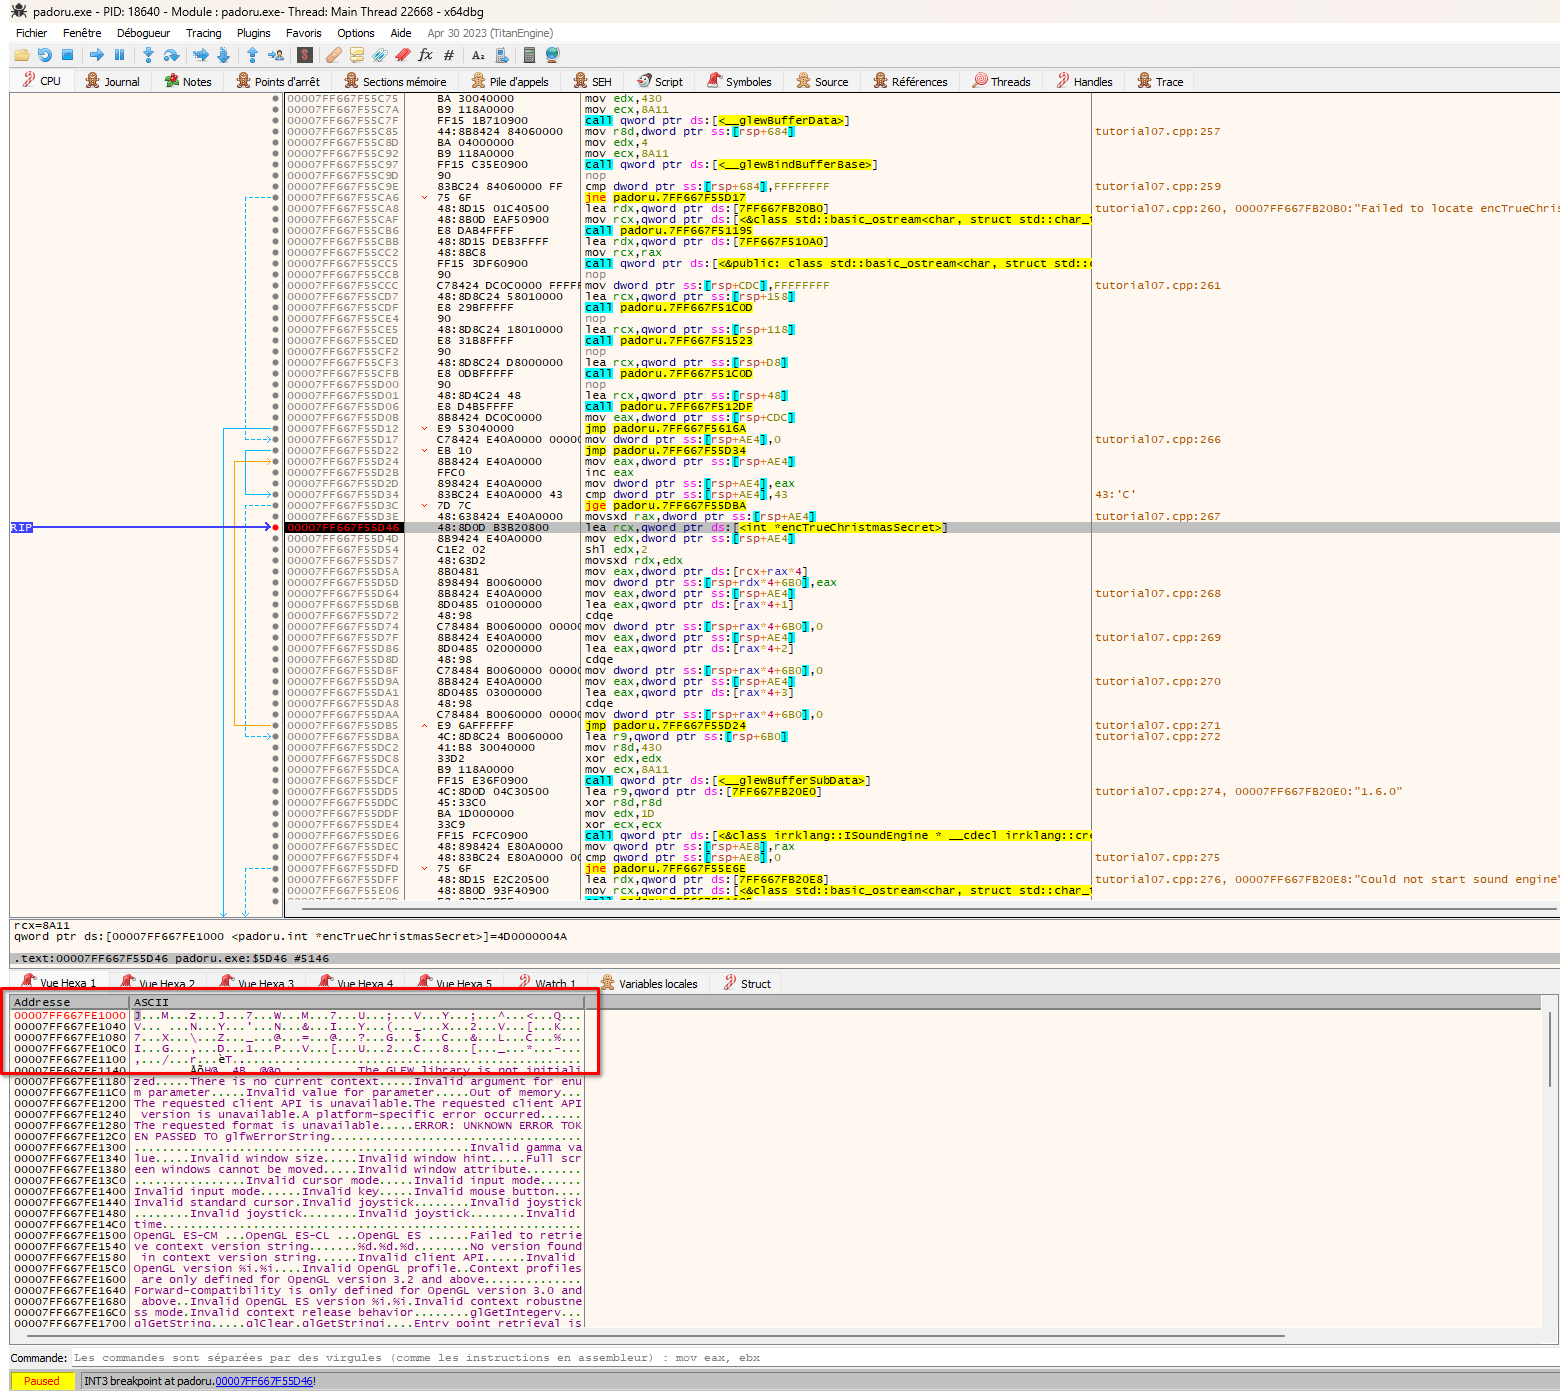This screenshot has width=1560, height=1391.
Task: Click the breakpoint address link in status bar
Action: coord(264,1381)
